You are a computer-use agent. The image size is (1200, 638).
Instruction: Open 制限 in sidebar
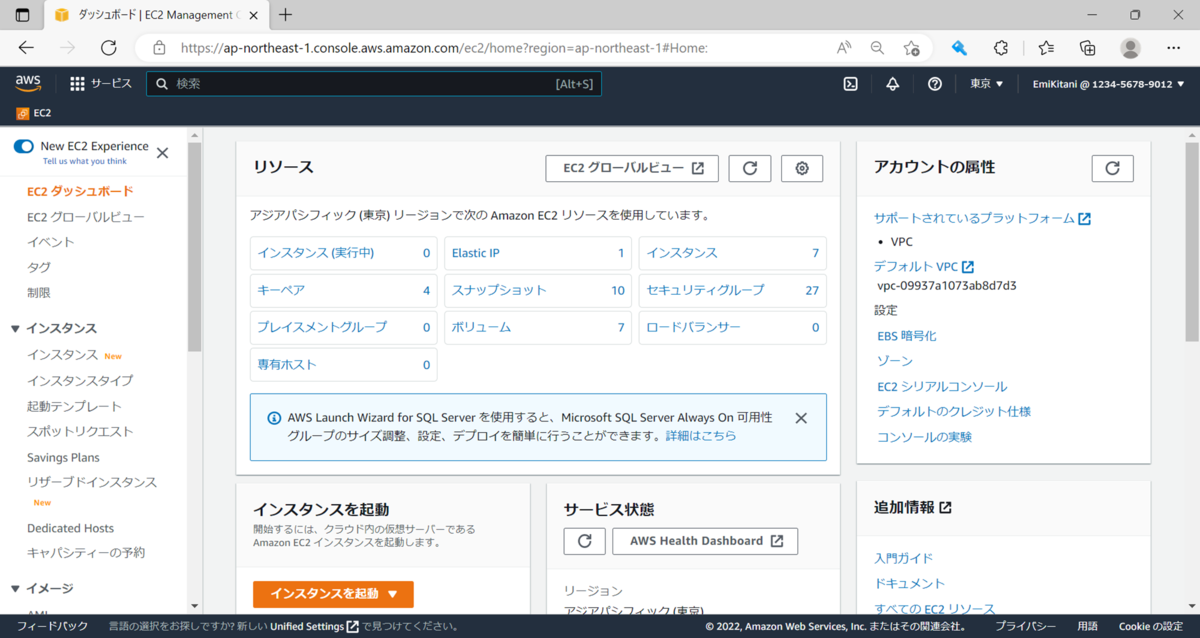coord(39,293)
